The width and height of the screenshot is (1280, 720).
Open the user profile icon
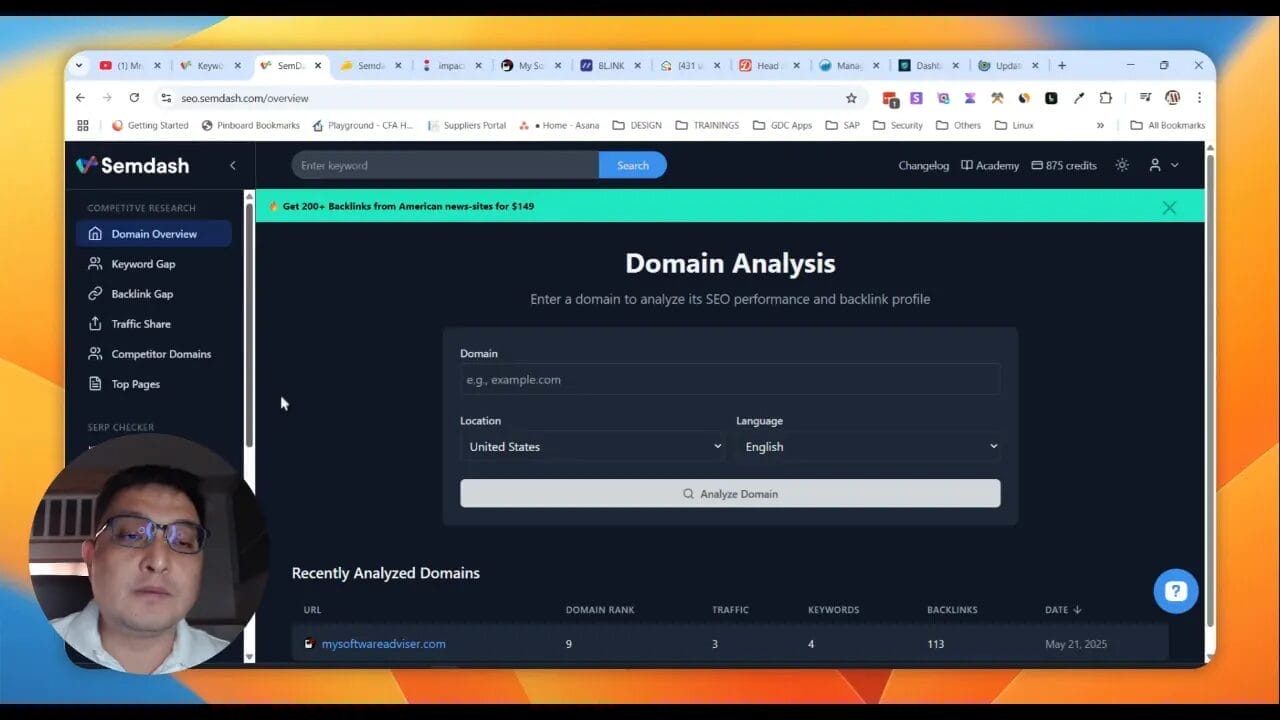click(x=1157, y=165)
